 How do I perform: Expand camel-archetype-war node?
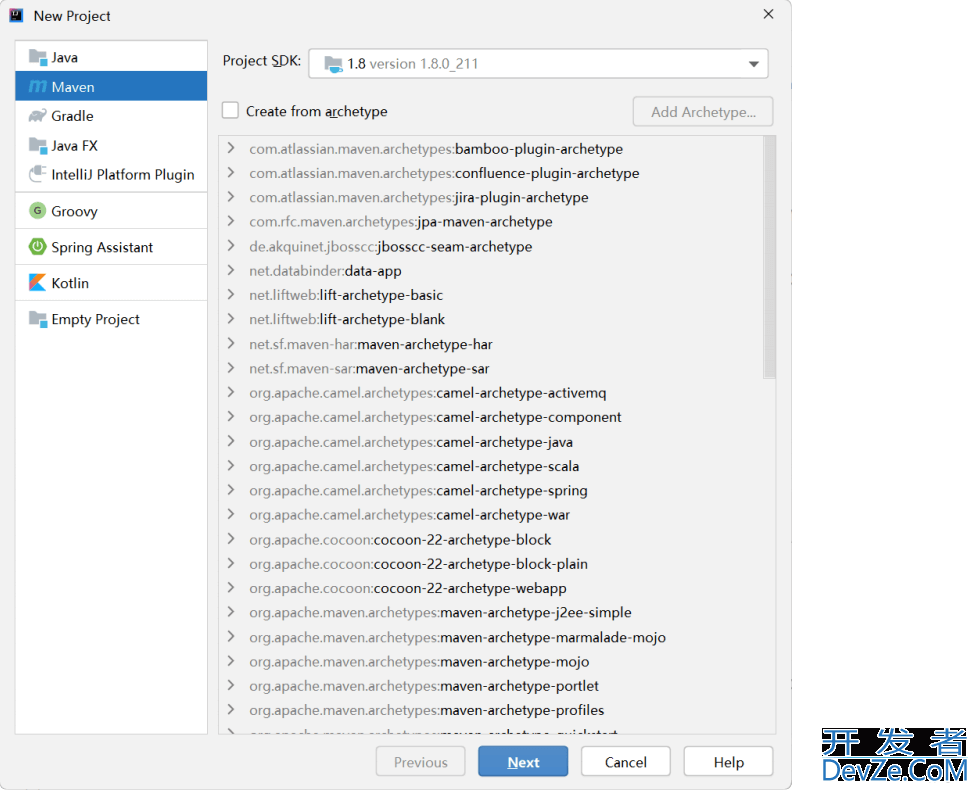coord(231,514)
